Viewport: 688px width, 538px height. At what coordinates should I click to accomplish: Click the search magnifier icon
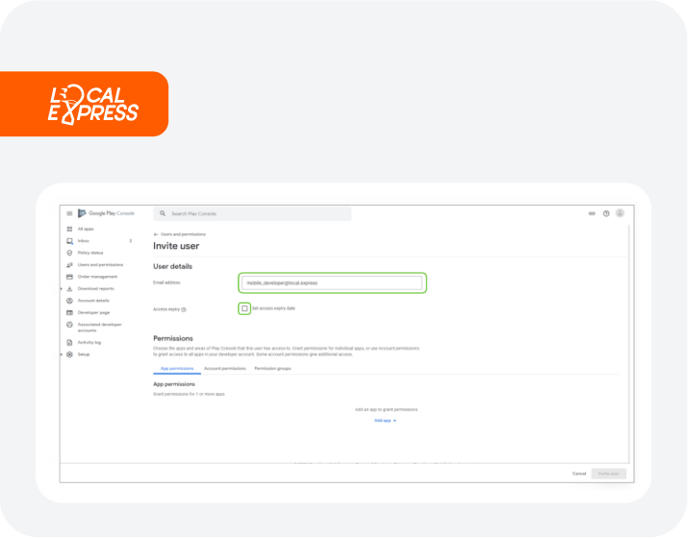pyautogui.click(x=163, y=214)
